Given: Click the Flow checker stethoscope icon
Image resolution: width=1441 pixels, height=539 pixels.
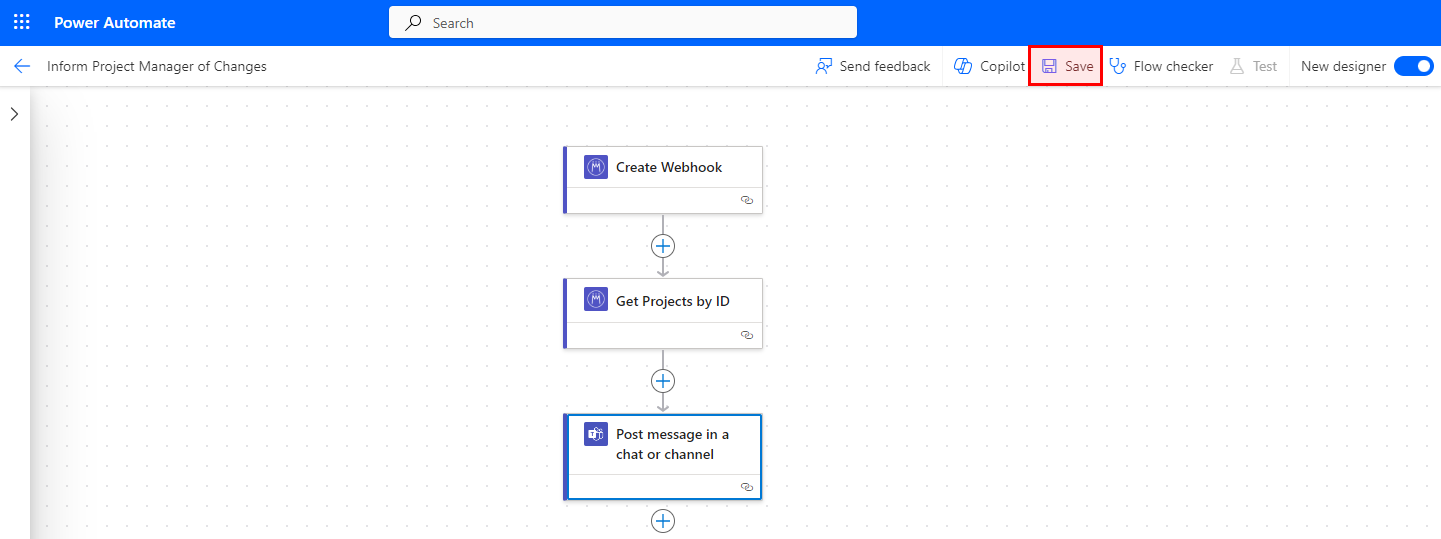Looking at the screenshot, I should (1118, 66).
